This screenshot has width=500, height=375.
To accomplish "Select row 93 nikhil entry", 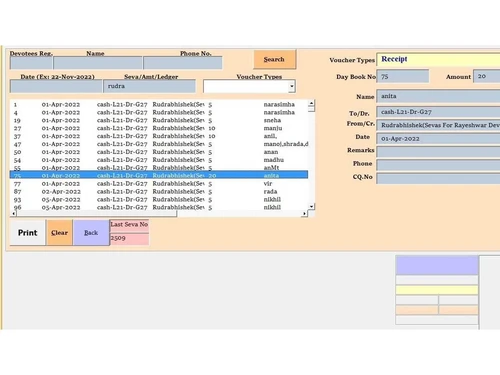I will [x=159, y=199].
